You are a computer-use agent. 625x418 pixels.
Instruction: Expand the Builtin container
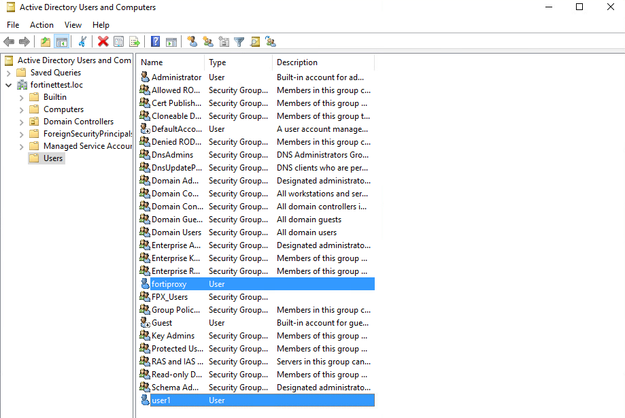click(x=21, y=97)
